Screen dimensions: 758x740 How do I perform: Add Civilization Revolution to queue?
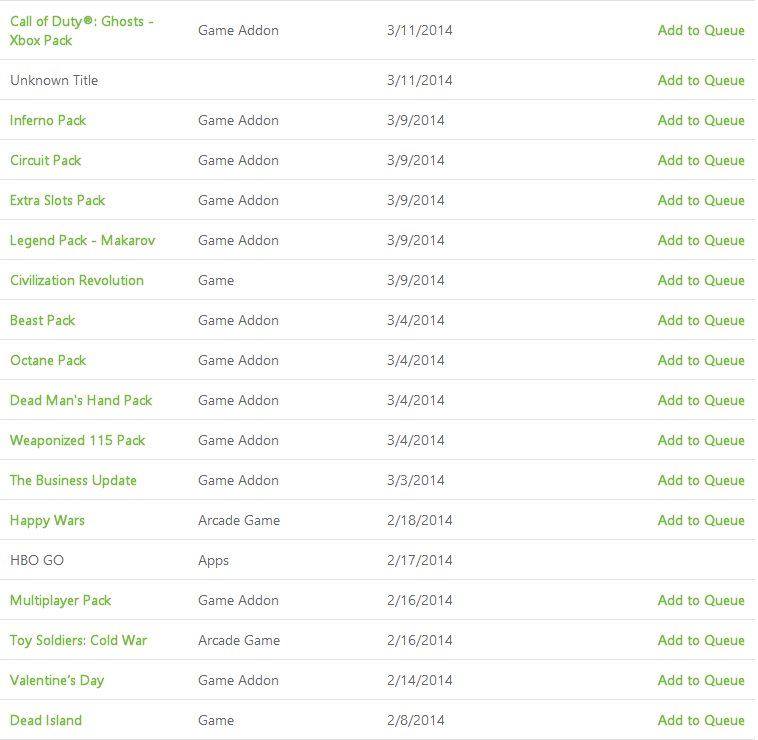(701, 281)
